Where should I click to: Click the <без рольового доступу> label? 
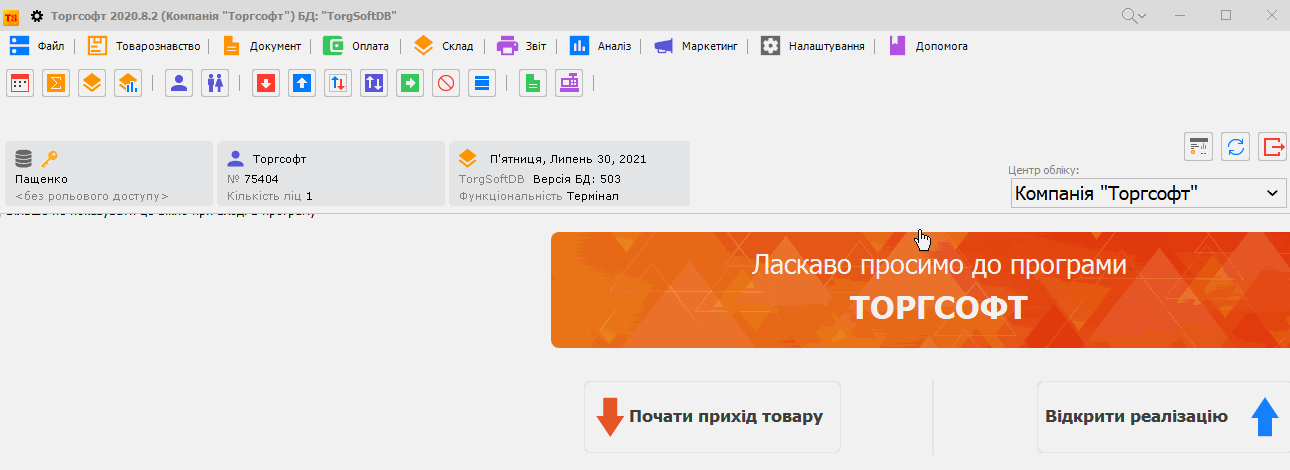click(92, 196)
